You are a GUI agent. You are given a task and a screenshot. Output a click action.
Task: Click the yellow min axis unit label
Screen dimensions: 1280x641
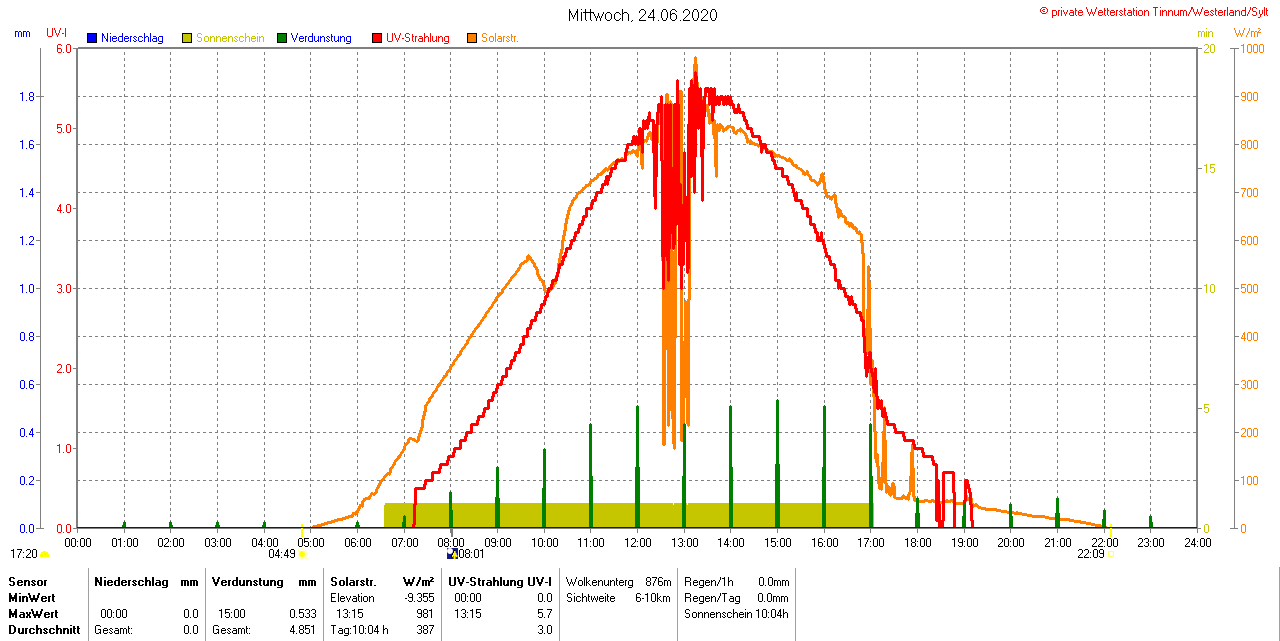(1206, 33)
